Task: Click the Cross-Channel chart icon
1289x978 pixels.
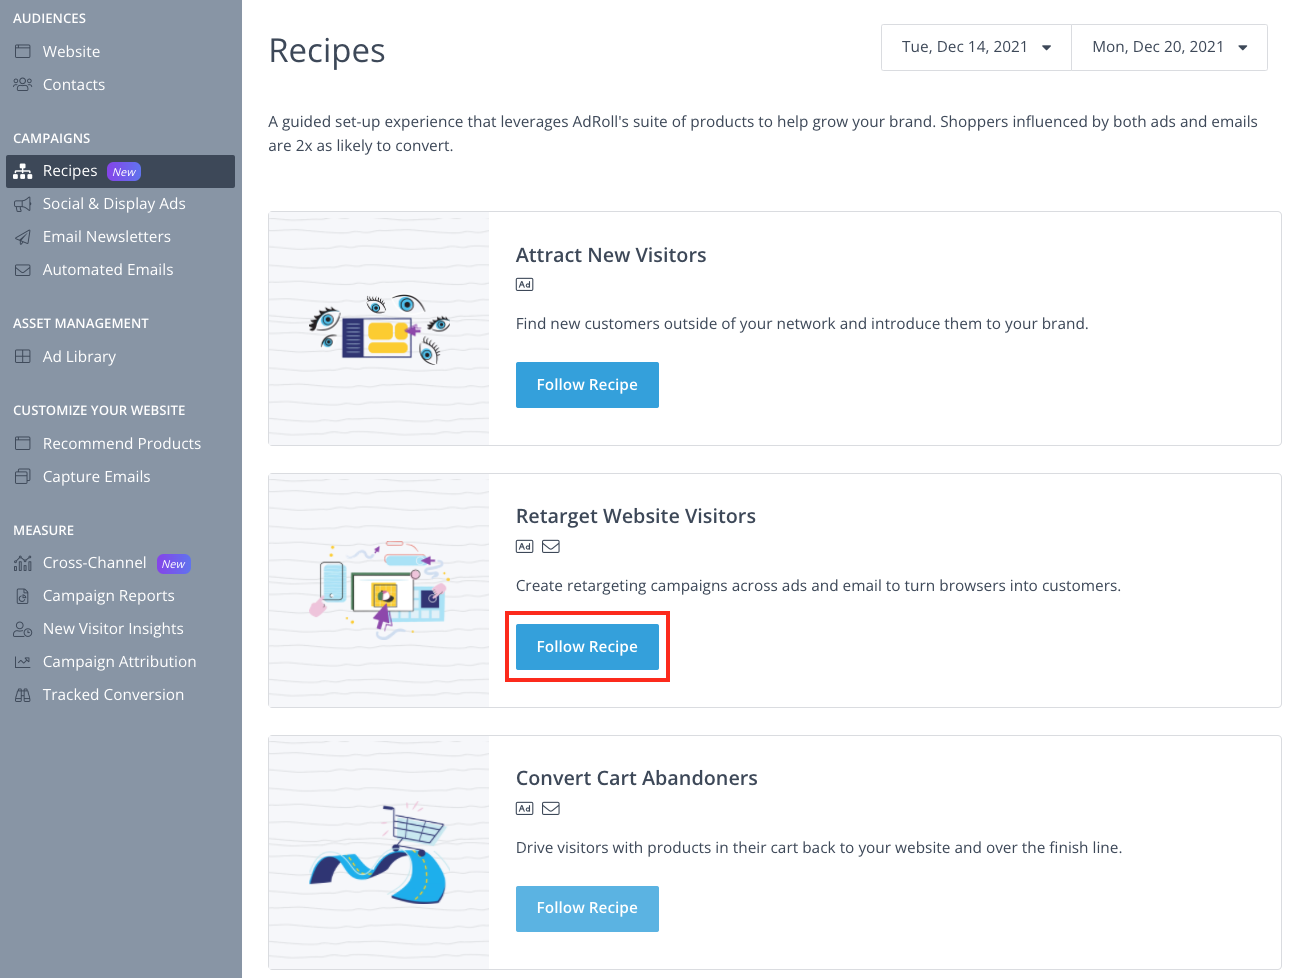Action: 23,563
